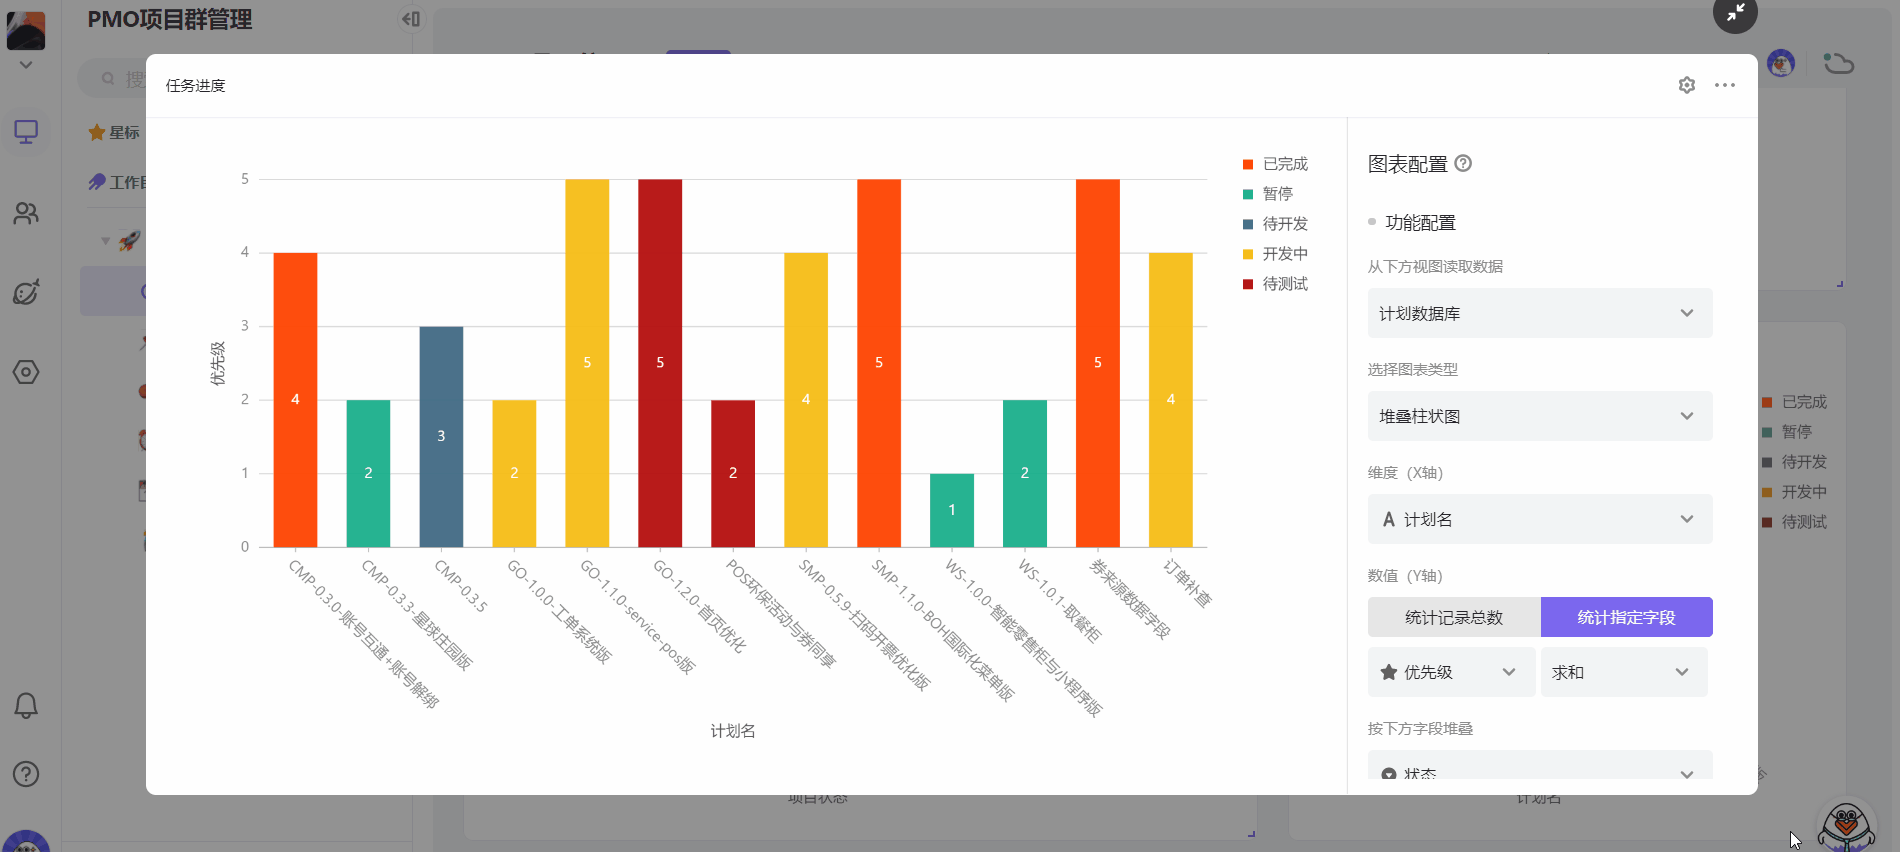Open the 堆叠柱状图 chart type dropdown
The width and height of the screenshot is (1900, 852).
[1539, 416]
